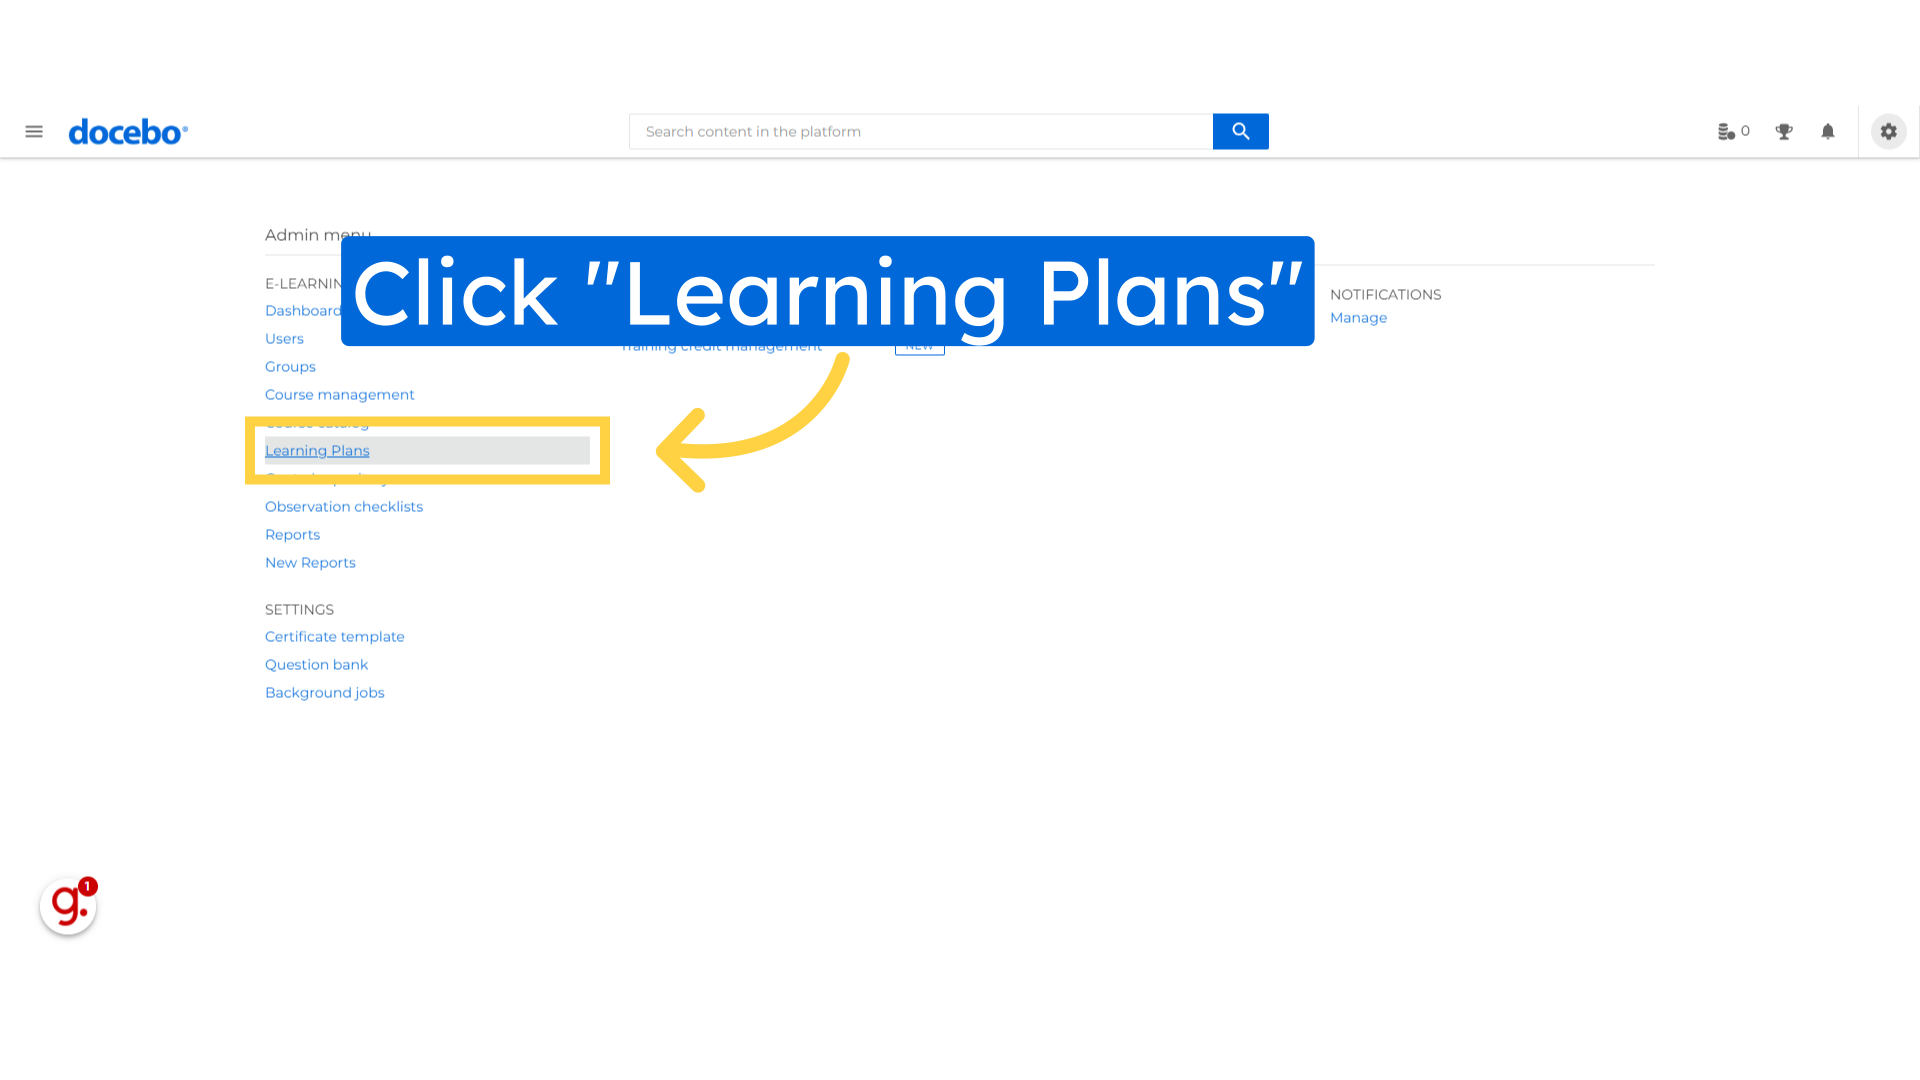The height and width of the screenshot is (1080, 1920).
Task: Click the hamburger menu icon
Action: pyautogui.click(x=33, y=131)
